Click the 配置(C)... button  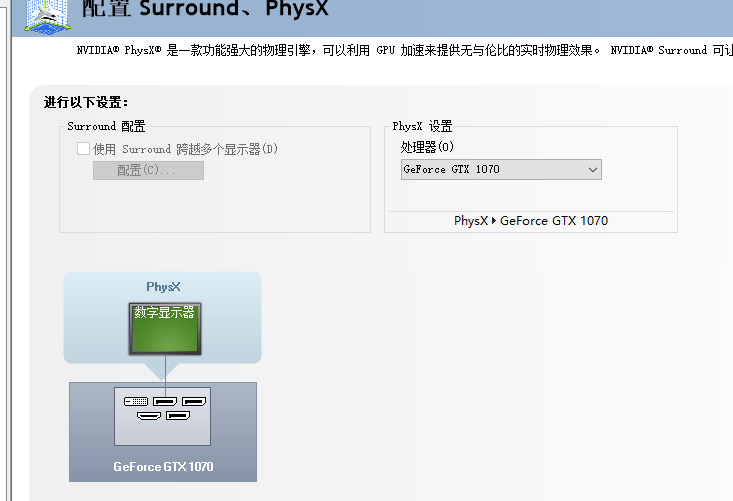pyautogui.click(x=148, y=170)
